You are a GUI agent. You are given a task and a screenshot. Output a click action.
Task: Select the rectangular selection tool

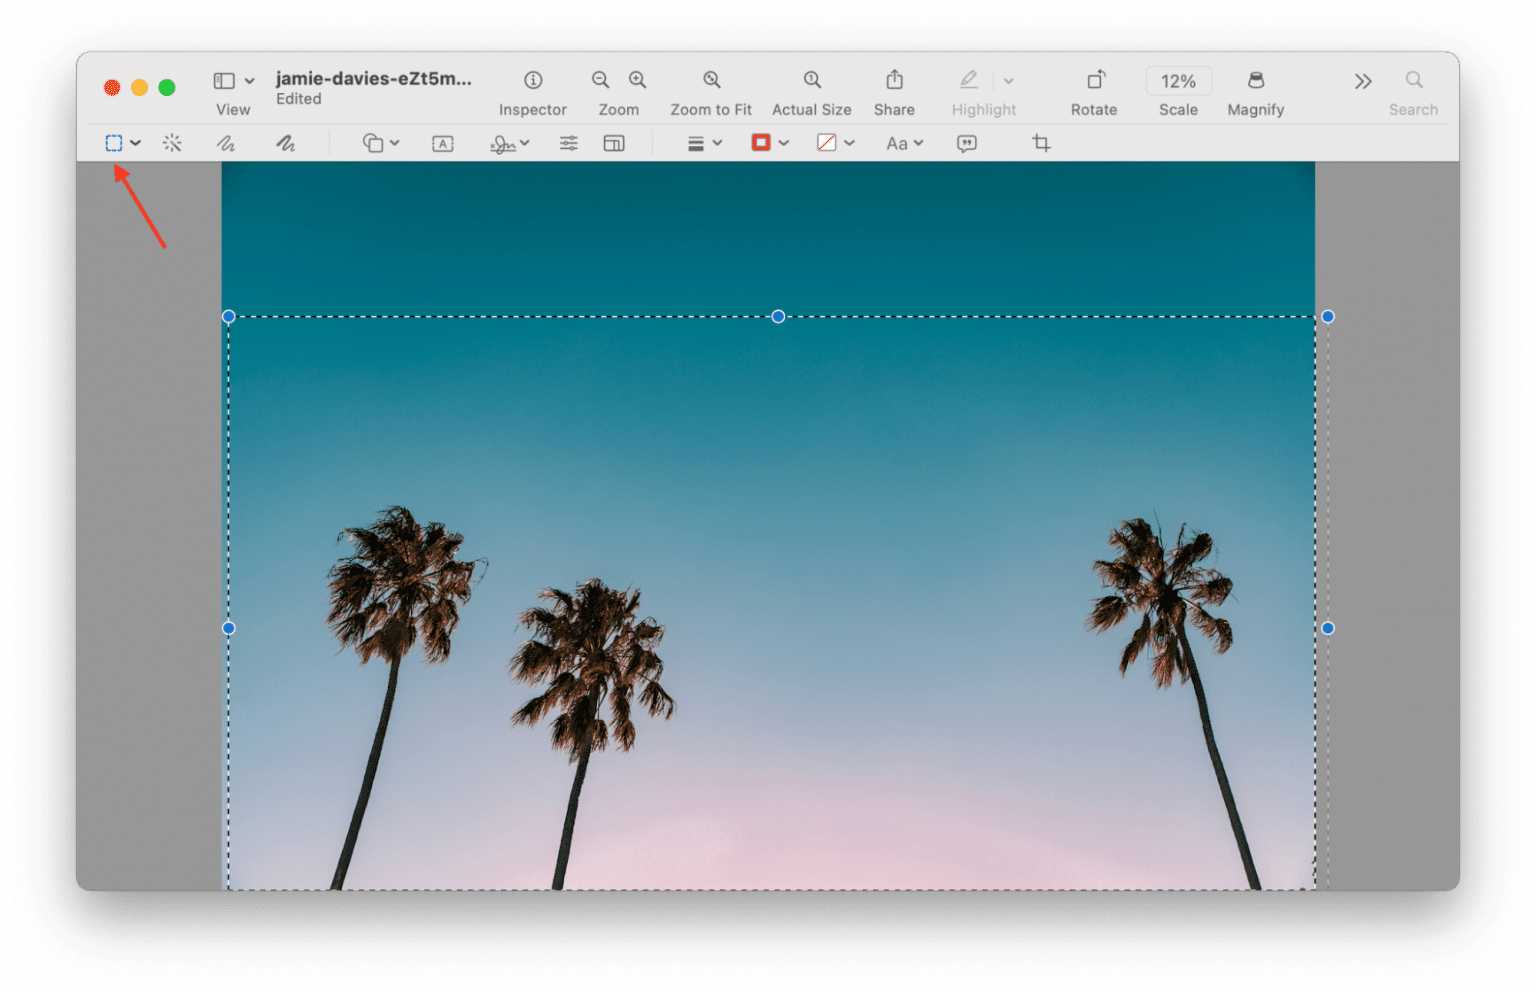point(113,142)
